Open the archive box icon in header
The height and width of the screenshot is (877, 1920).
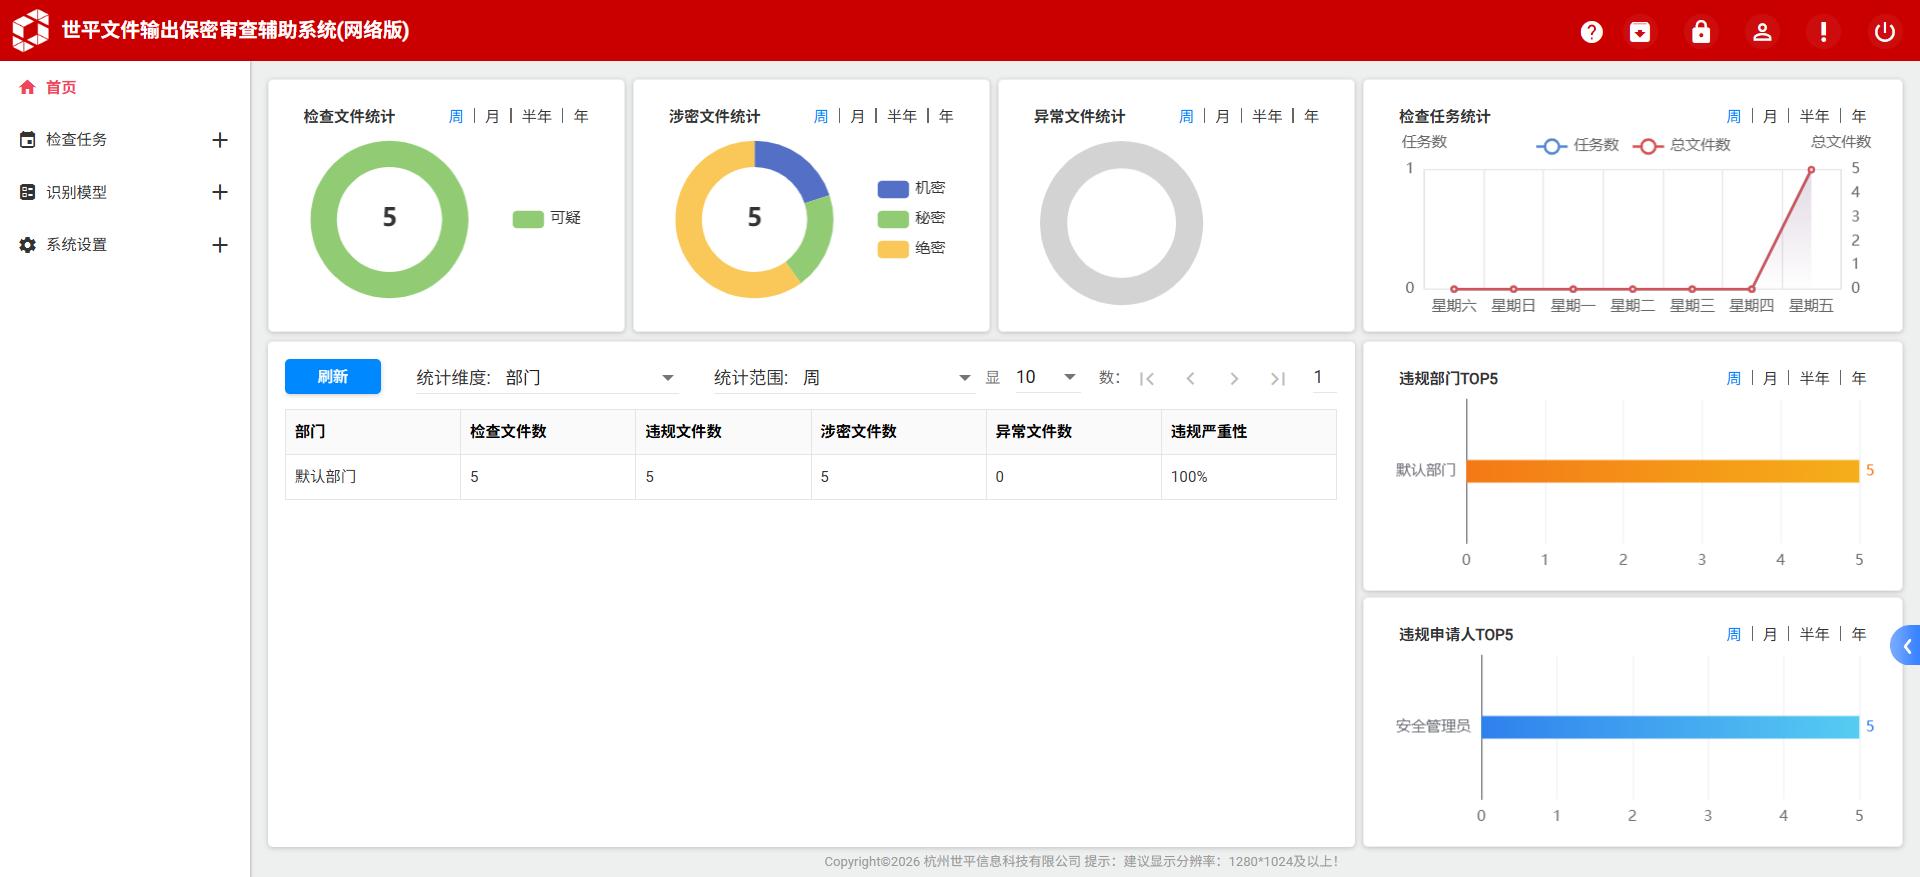pos(1640,32)
